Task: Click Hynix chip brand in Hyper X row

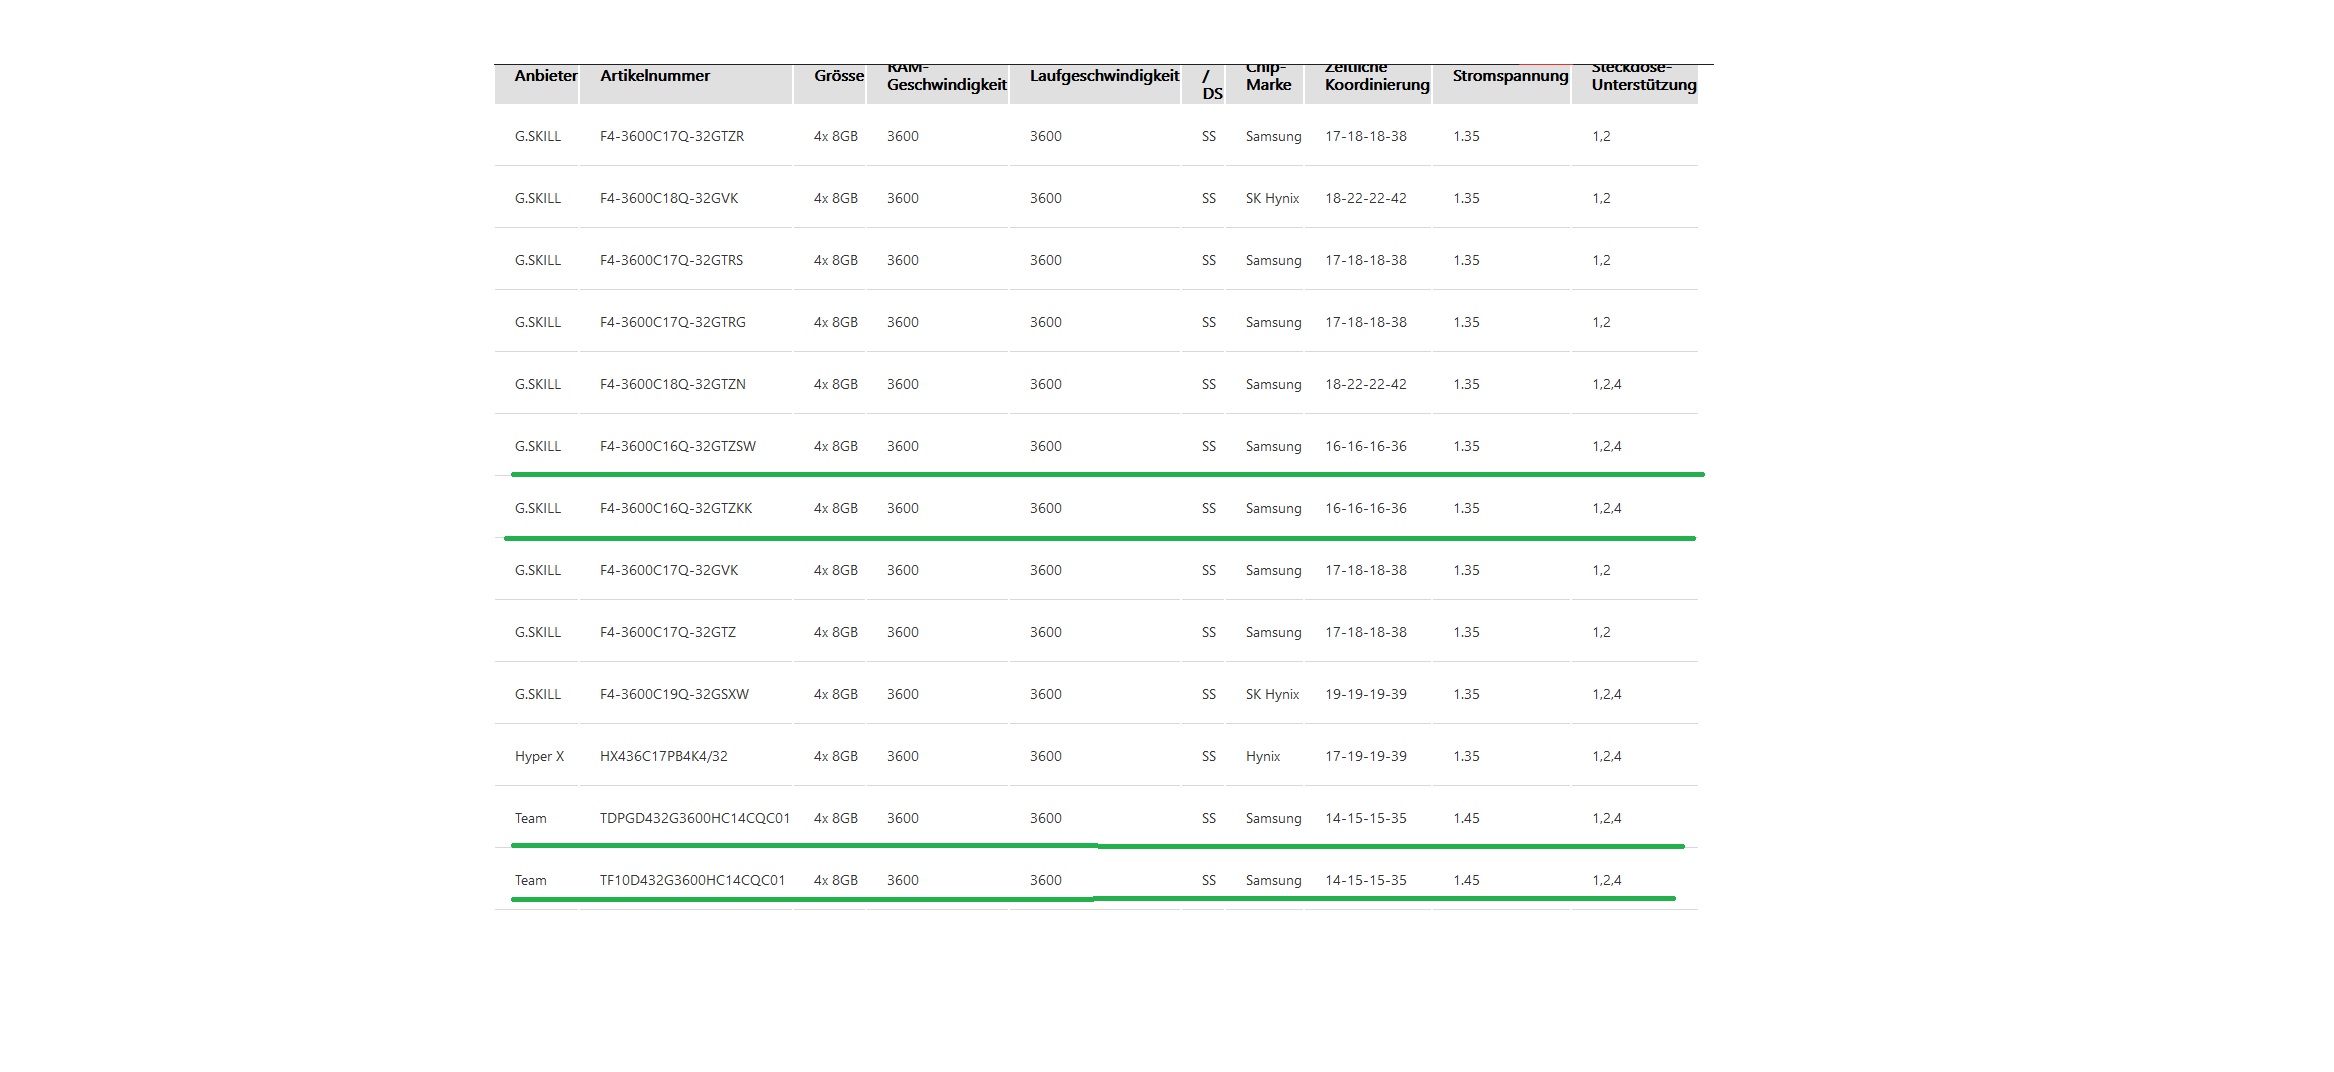Action: 1263,756
